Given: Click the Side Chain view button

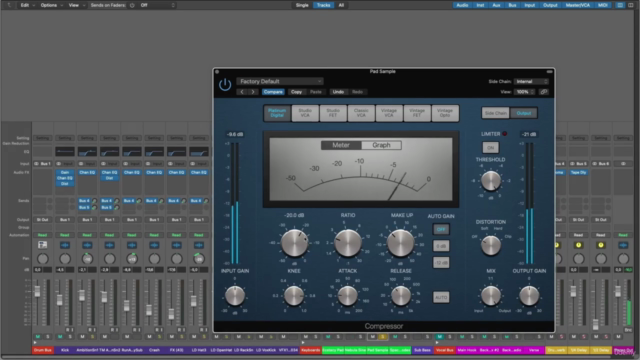Looking at the screenshot, I should click(496, 113).
